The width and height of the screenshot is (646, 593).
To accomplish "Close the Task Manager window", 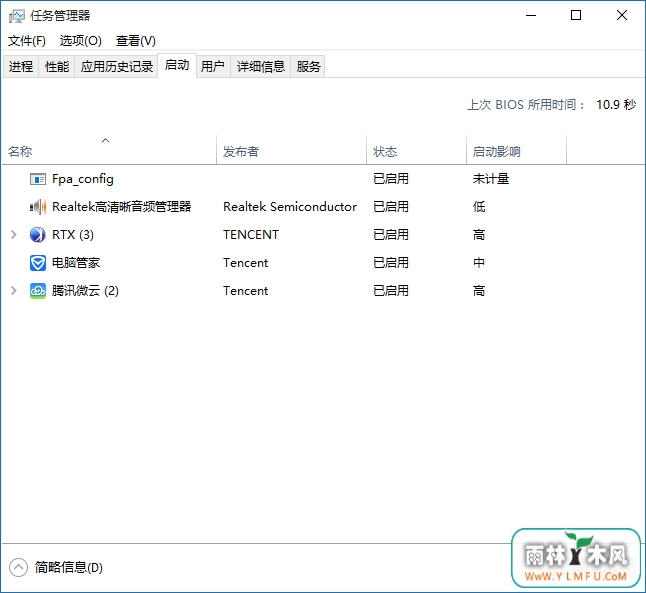I will (x=622, y=16).
